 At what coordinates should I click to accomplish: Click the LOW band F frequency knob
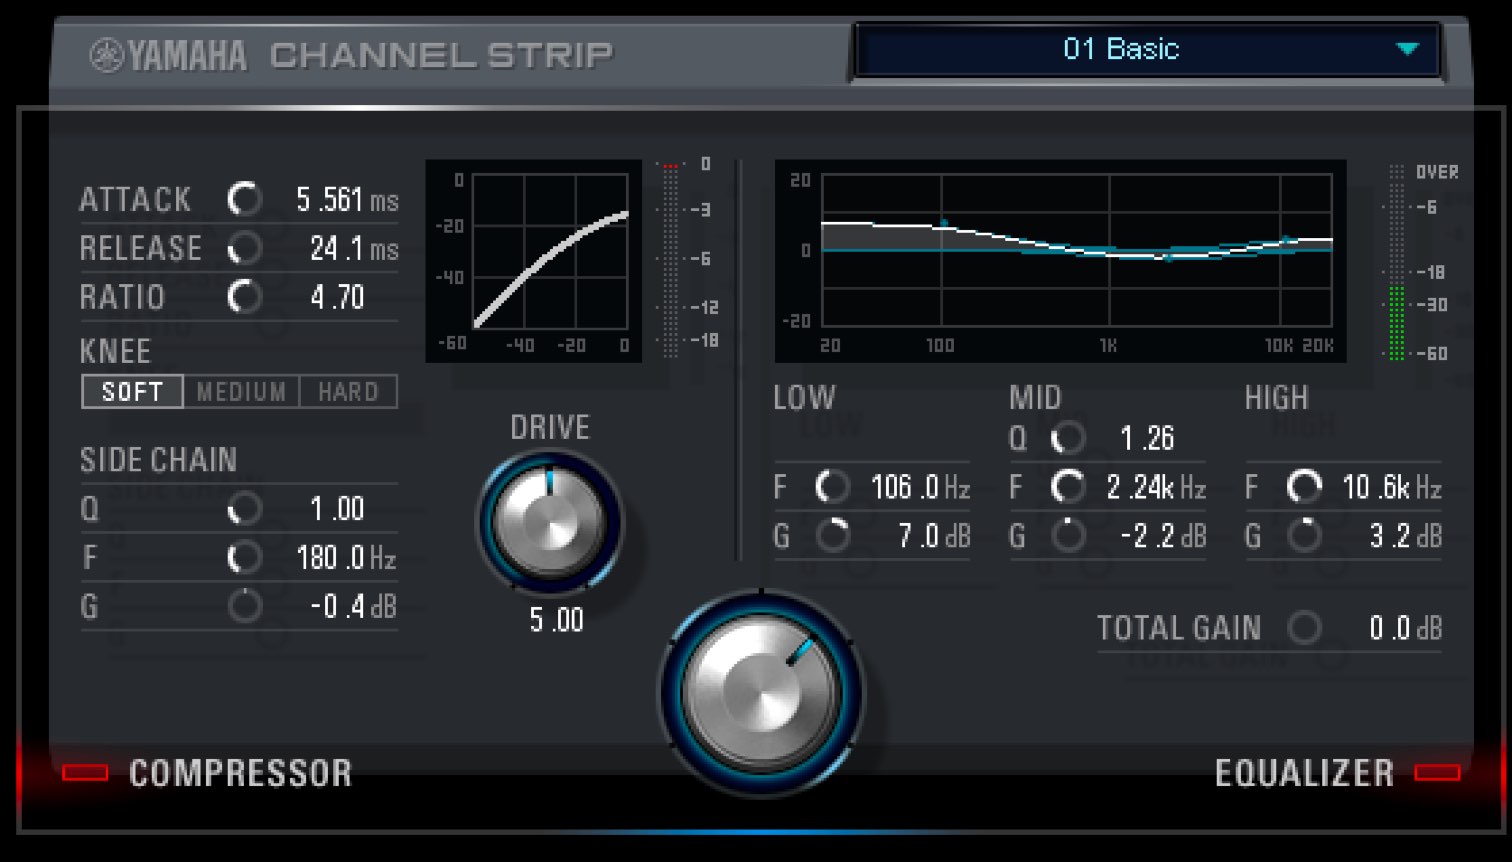click(832, 487)
